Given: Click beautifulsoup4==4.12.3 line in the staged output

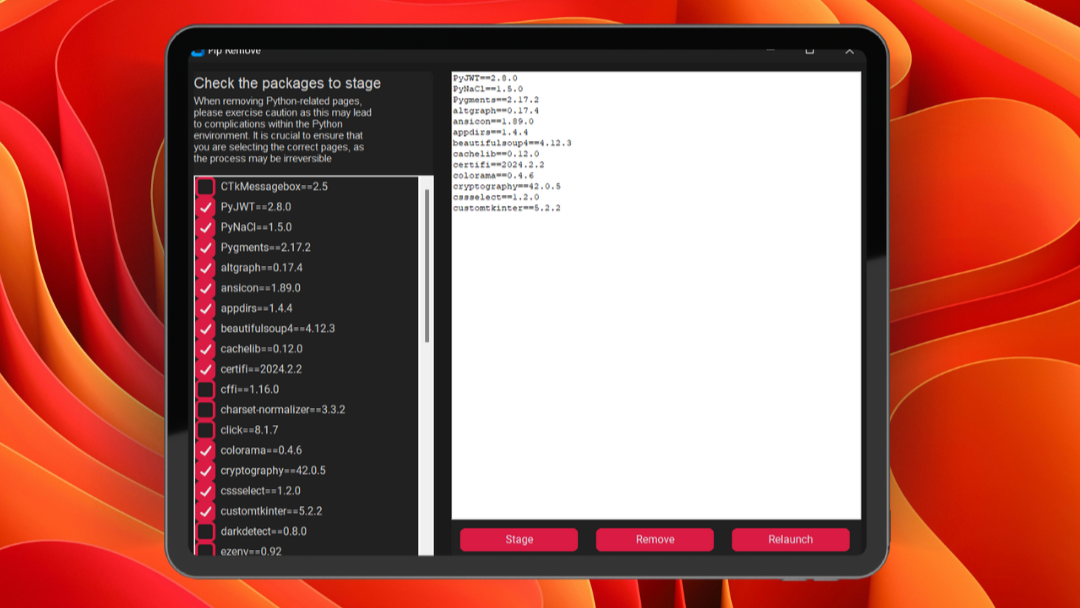Looking at the screenshot, I should [x=512, y=143].
